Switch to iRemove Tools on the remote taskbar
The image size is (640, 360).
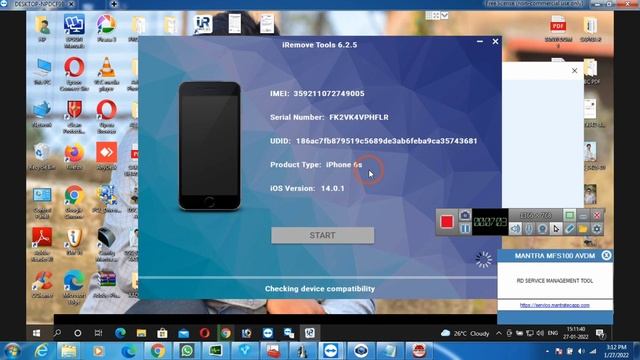(309, 333)
